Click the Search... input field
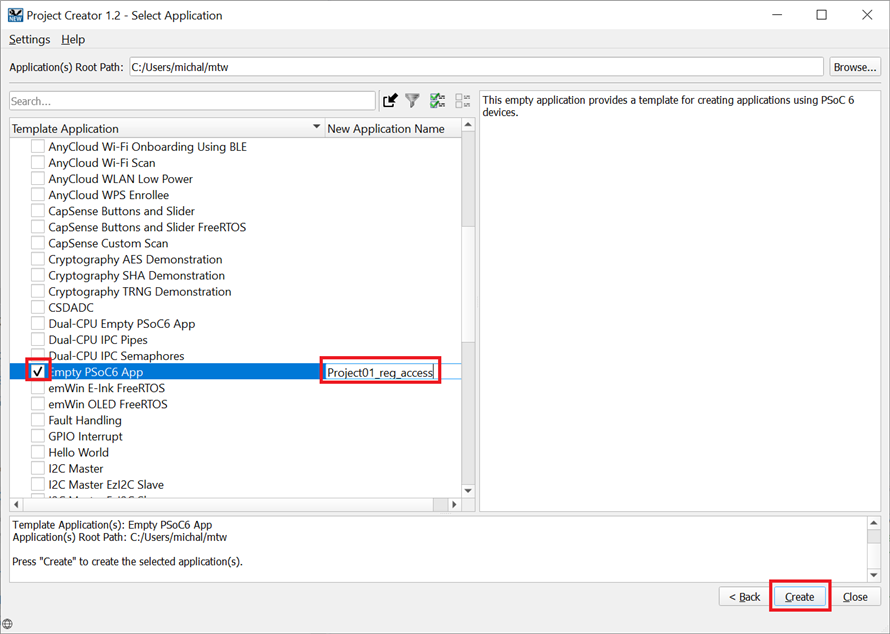Screen dimensions: 890x634 click(x=192, y=101)
